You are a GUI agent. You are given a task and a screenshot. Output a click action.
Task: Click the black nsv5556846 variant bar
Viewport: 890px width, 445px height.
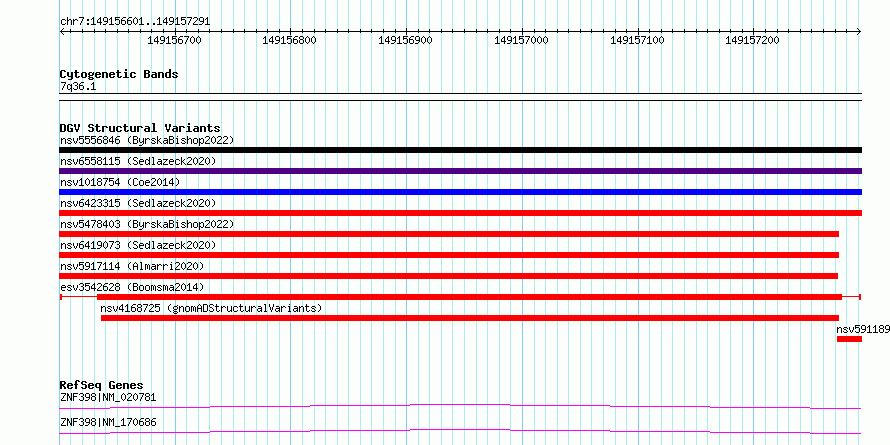click(x=460, y=150)
